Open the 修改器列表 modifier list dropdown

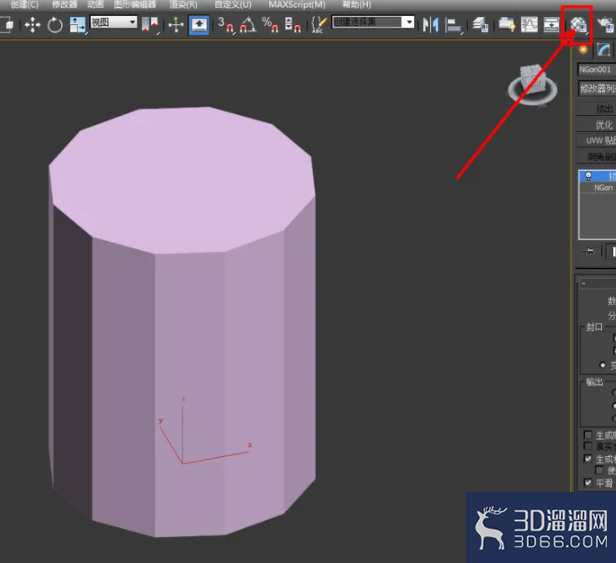coord(597,88)
